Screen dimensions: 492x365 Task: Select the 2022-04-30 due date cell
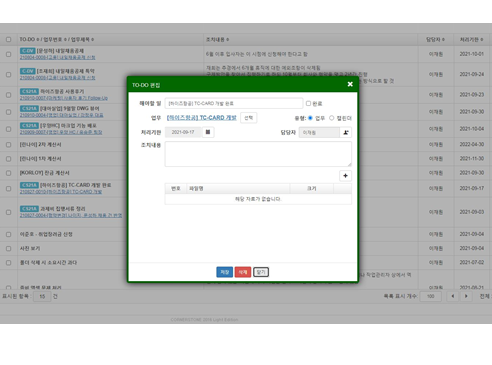point(472,145)
